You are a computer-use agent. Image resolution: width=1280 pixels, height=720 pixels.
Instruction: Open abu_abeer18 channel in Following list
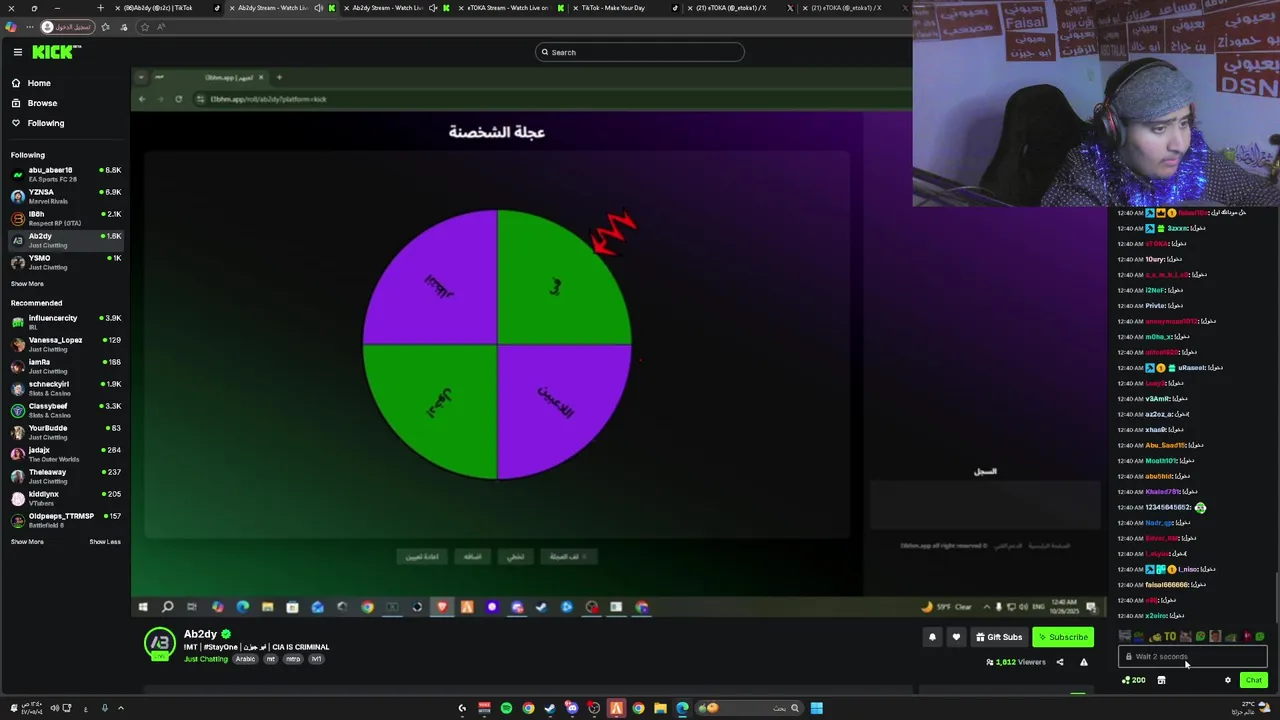[x=65, y=174]
